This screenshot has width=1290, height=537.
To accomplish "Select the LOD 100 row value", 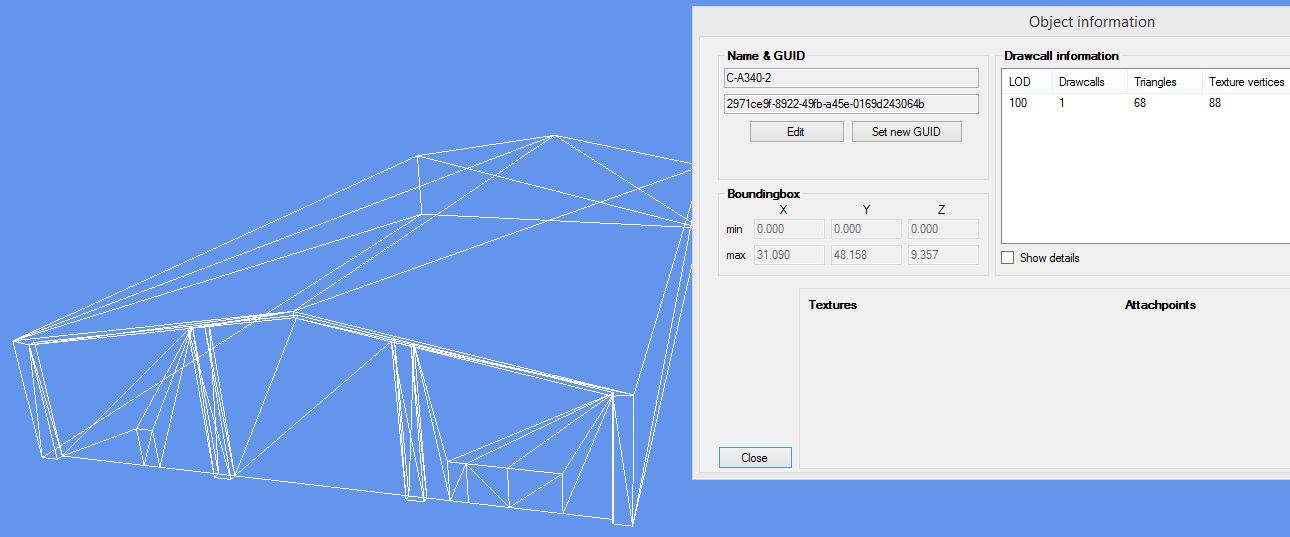I will click(1018, 103).
